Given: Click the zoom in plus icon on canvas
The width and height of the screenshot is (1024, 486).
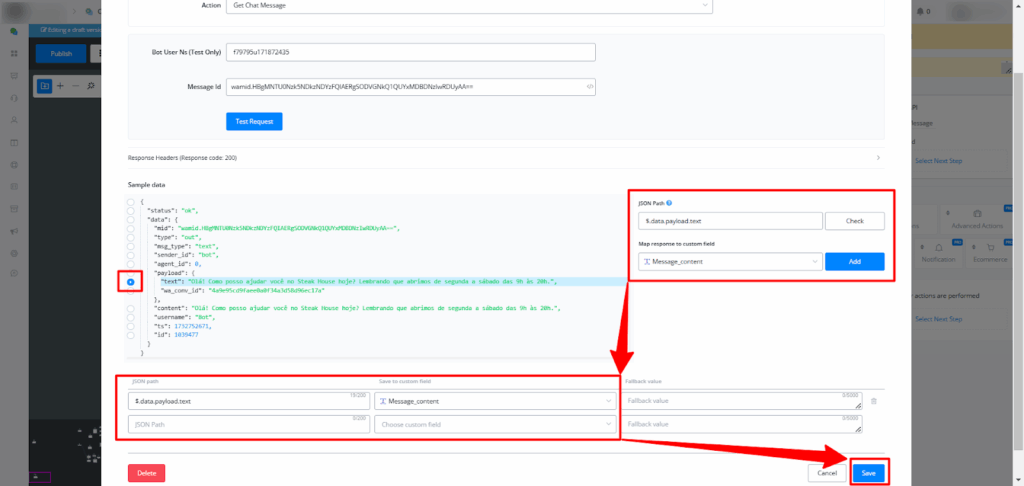Looking at the screenshot, I should tap(60, 86).
